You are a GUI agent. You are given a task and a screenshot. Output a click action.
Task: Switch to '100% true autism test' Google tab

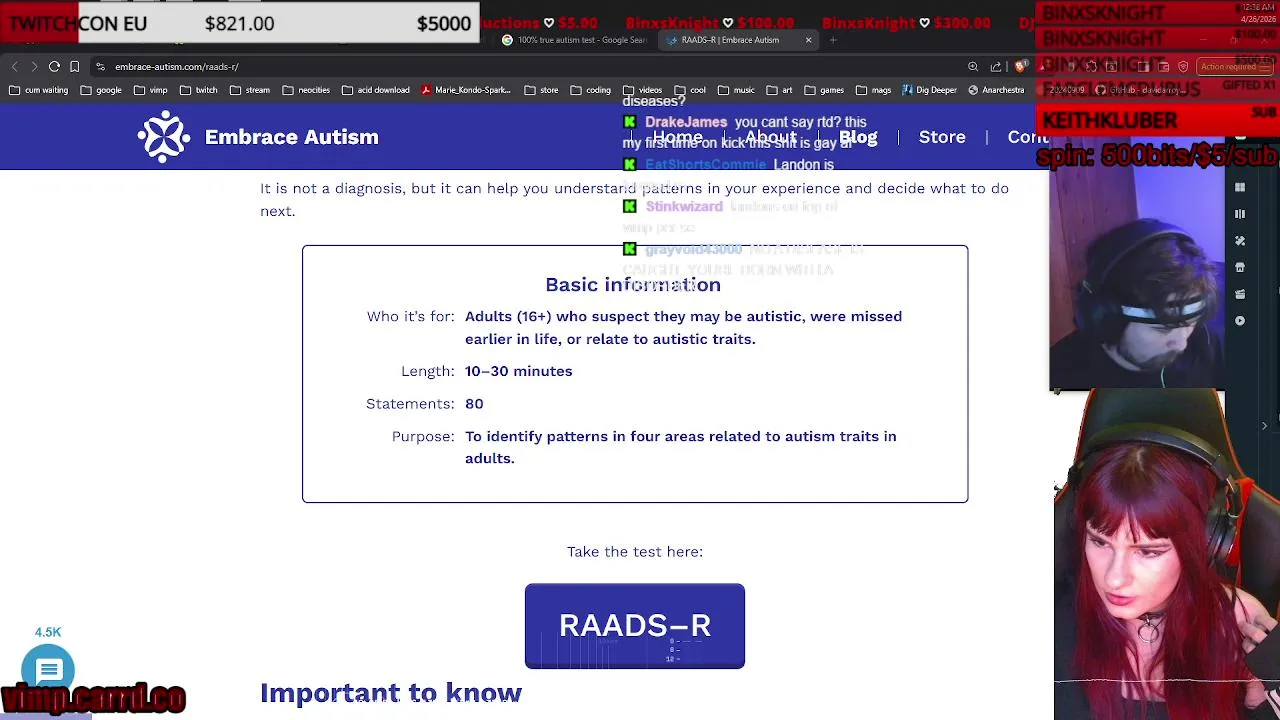[x=575, y=40]
